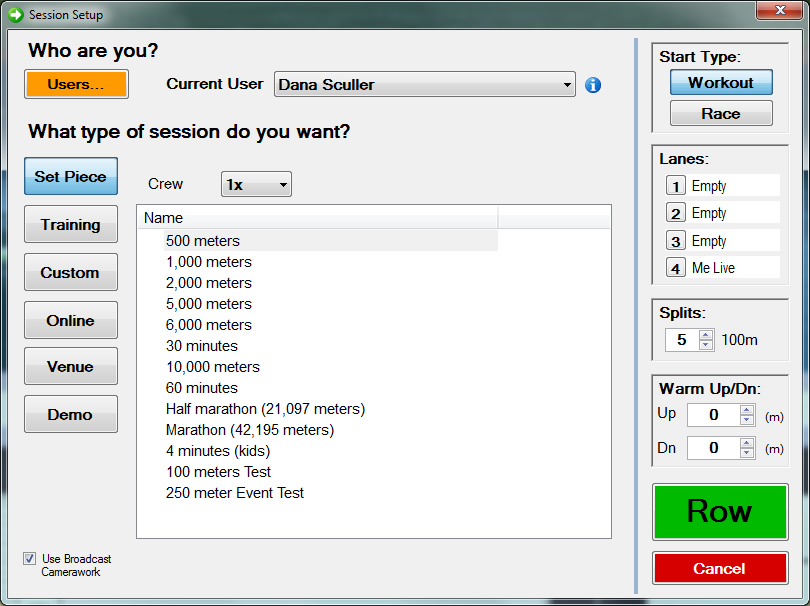Select Race start type

720,114
